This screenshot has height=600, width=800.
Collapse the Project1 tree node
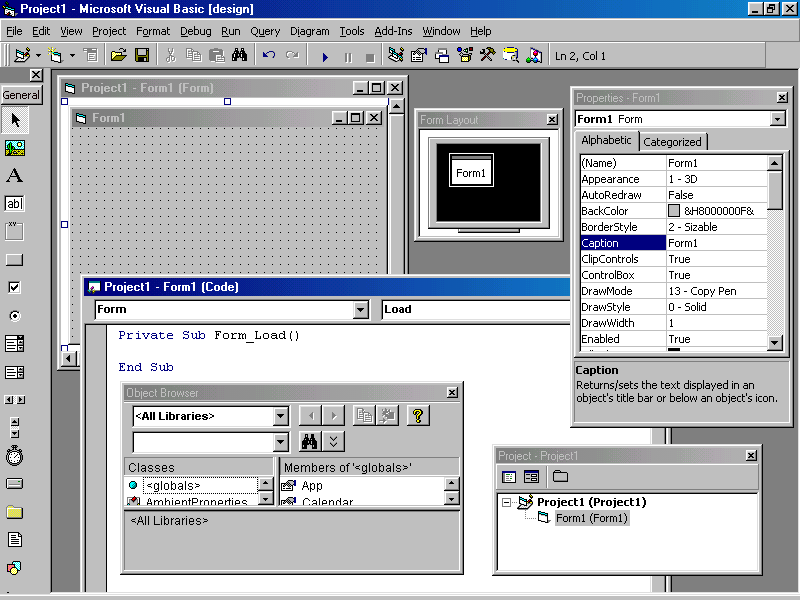tap(506, 503)
